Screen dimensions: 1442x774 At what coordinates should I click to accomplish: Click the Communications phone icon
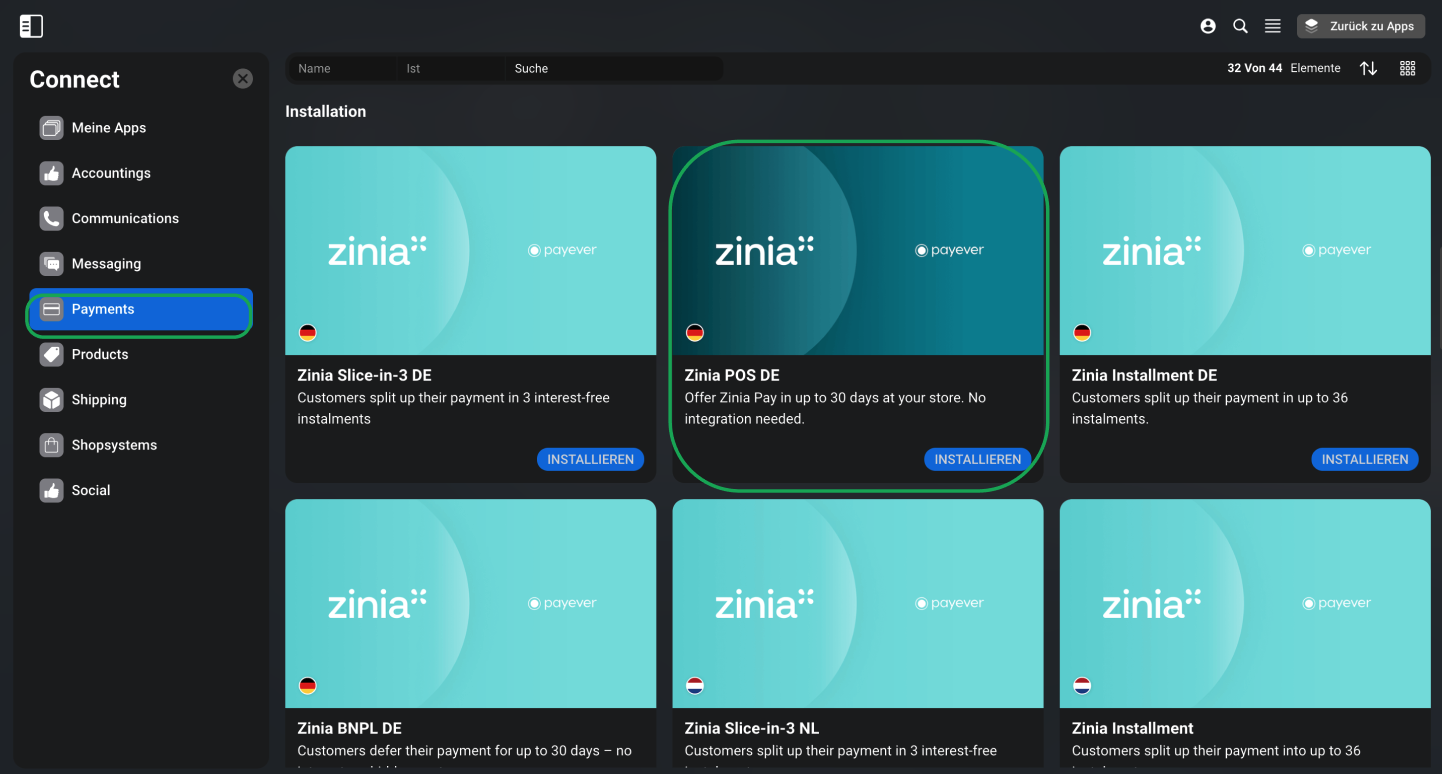pyautogui.click(x=51, y=218)
